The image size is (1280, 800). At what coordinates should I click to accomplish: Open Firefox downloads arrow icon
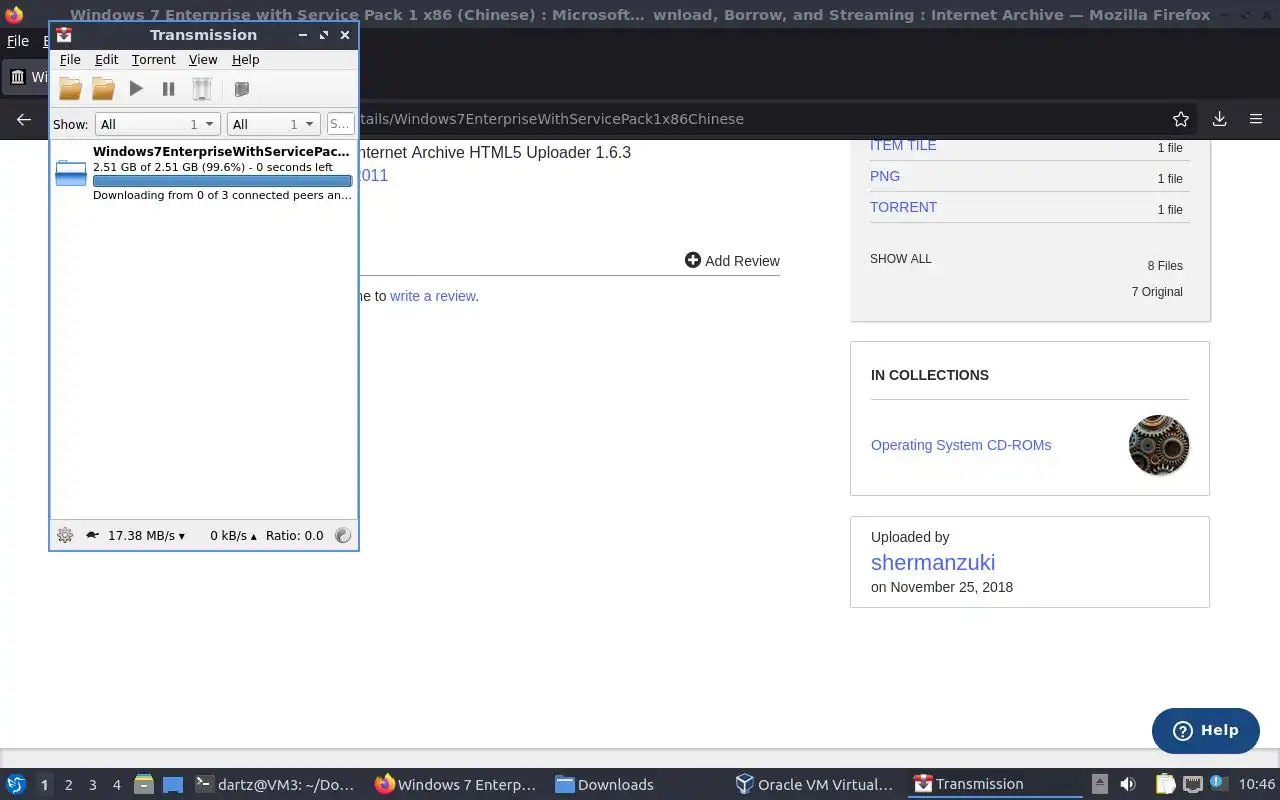pos(1219,119)
